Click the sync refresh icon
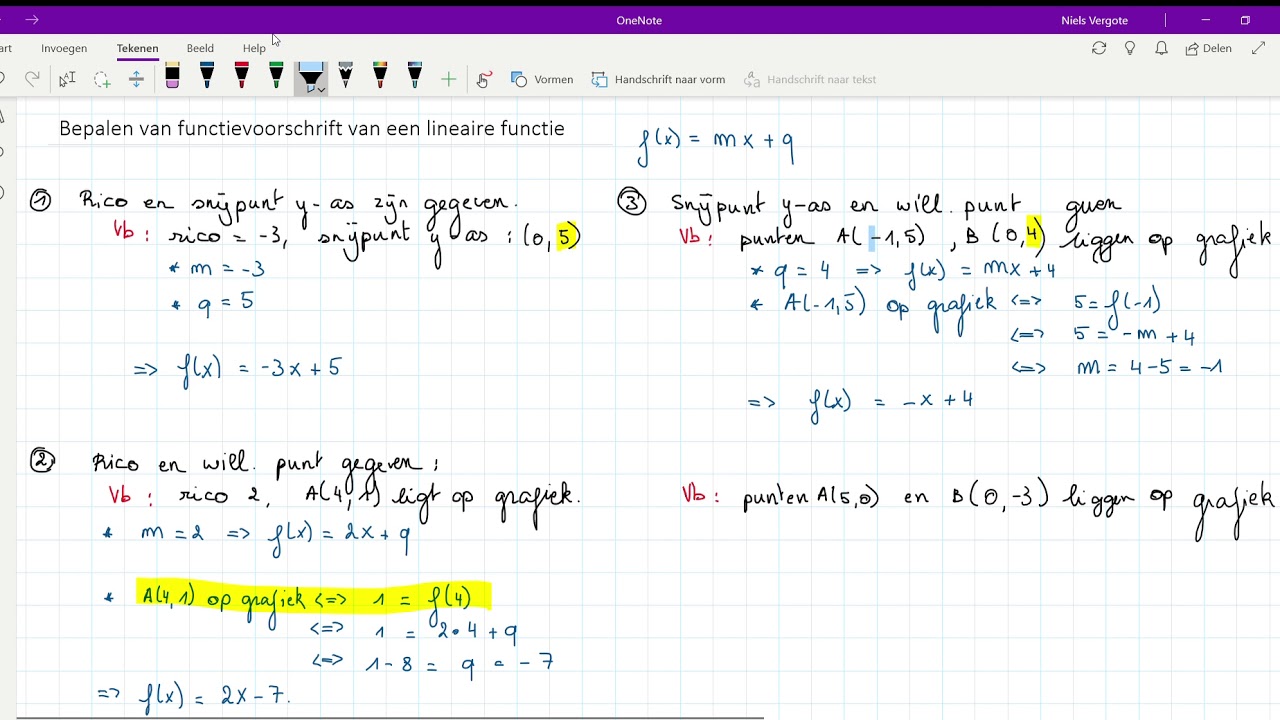Image resolution: width=1280 pixels, height=720 pixels. (x=1099, y=48)
